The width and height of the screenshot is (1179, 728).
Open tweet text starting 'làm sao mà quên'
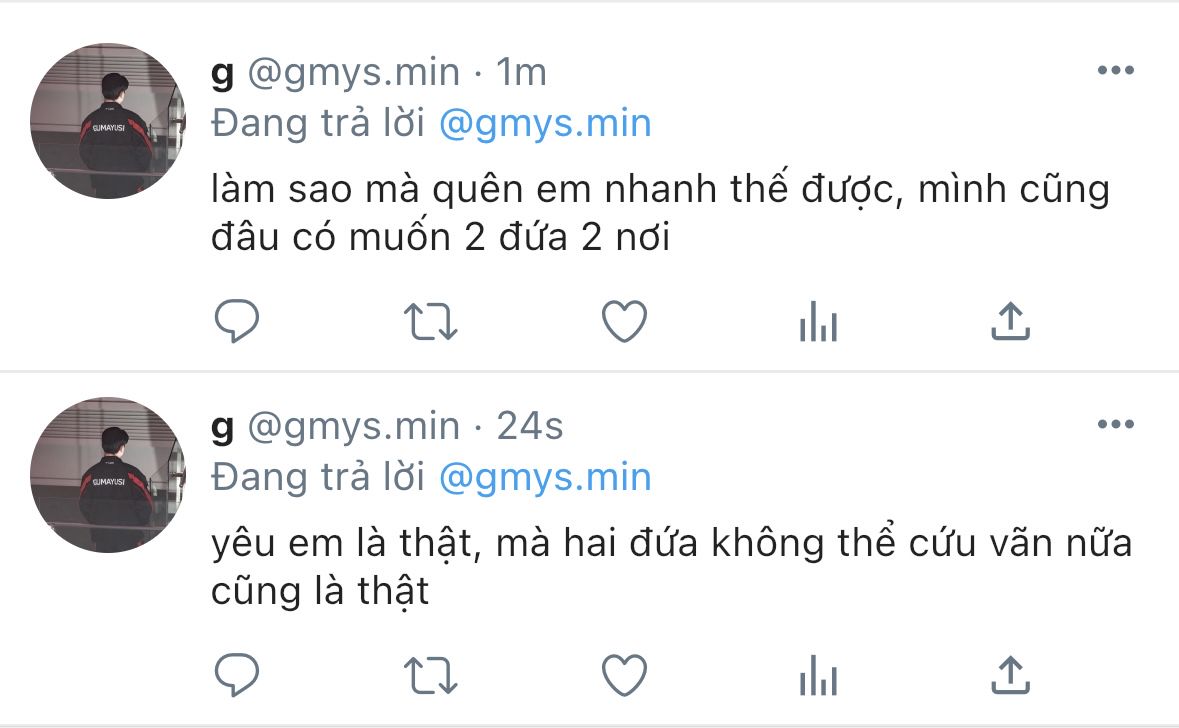tap(660, 213)
